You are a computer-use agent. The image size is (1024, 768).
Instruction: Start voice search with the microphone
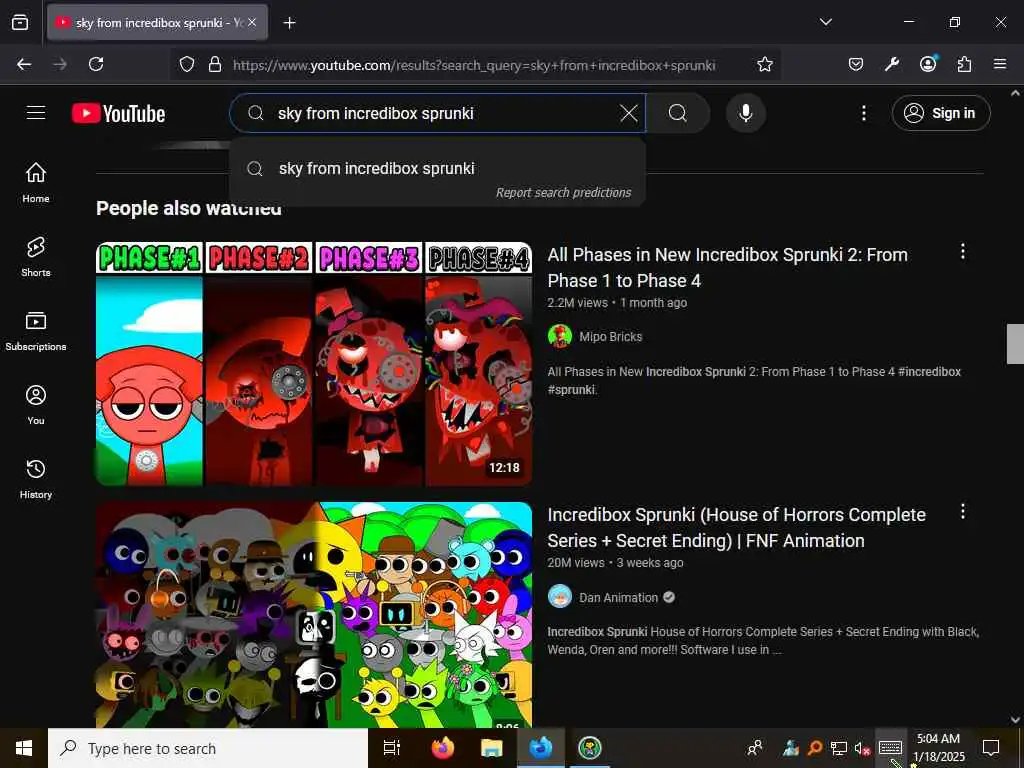coord(745,113)
